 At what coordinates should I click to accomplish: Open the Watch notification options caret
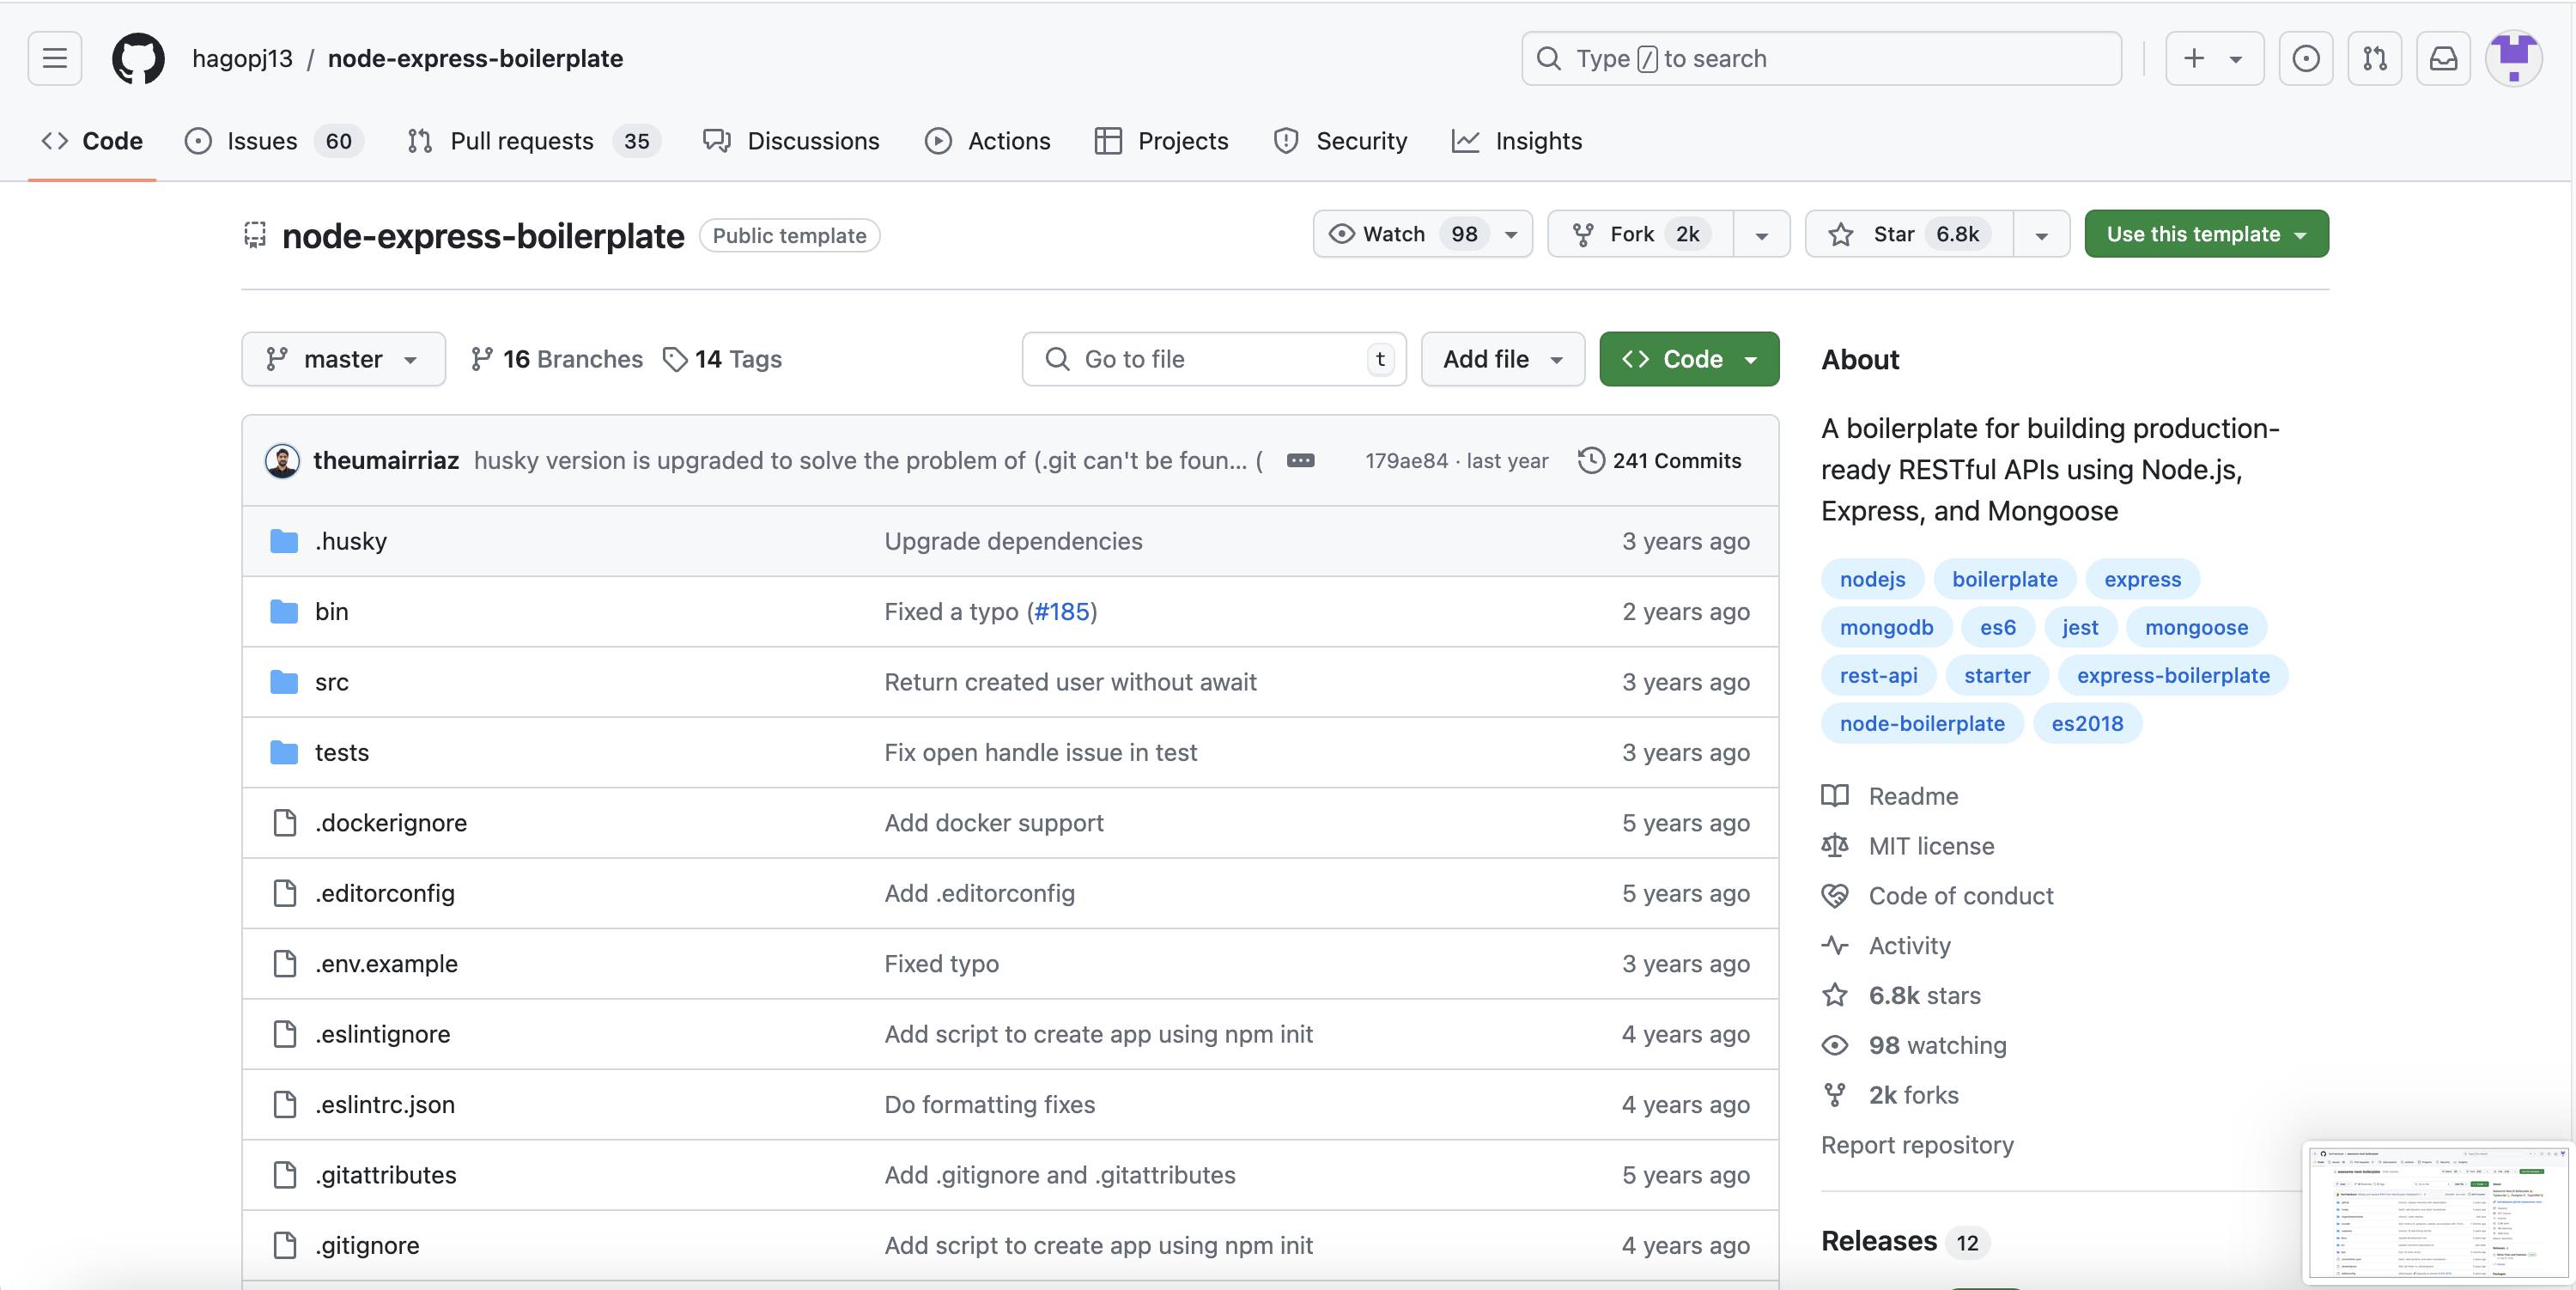click(1511, 234)
